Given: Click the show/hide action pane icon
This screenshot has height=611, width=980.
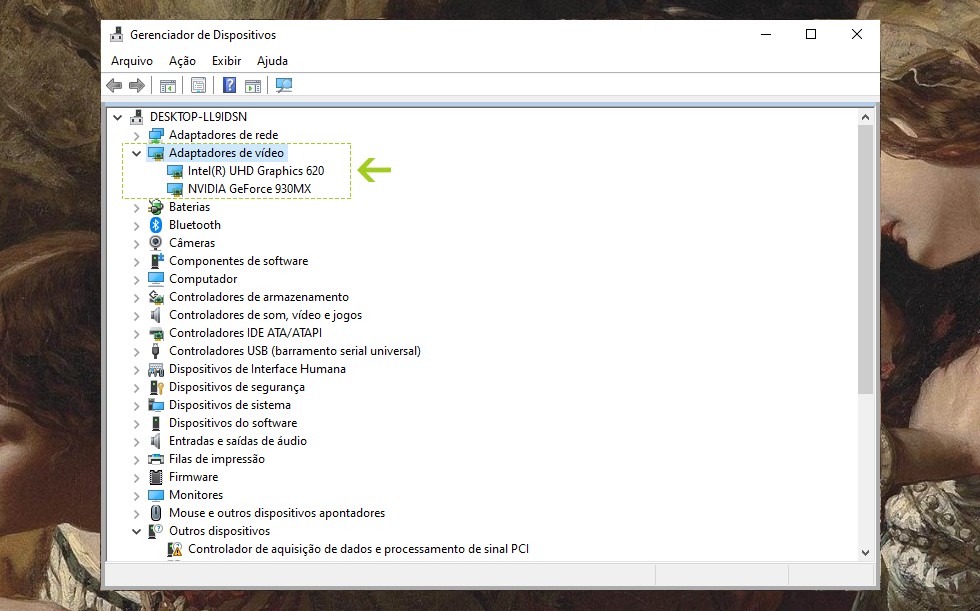Looking at the screenshot, I should [x=253, y=86].
